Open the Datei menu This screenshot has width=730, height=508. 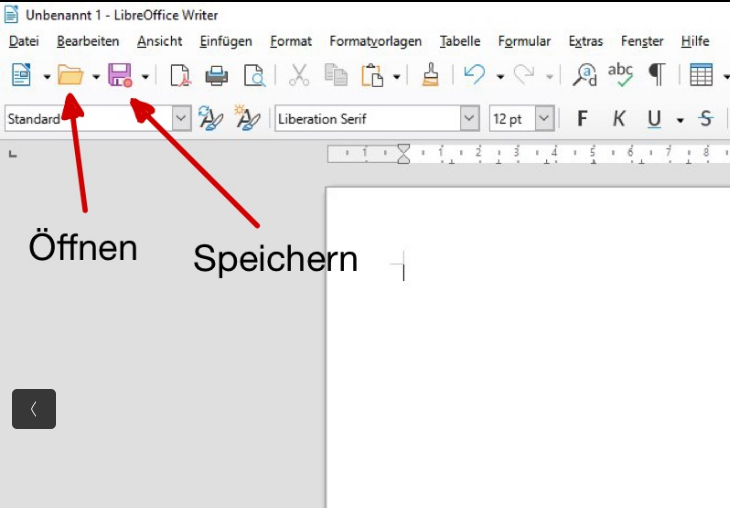tap(23, 41)
